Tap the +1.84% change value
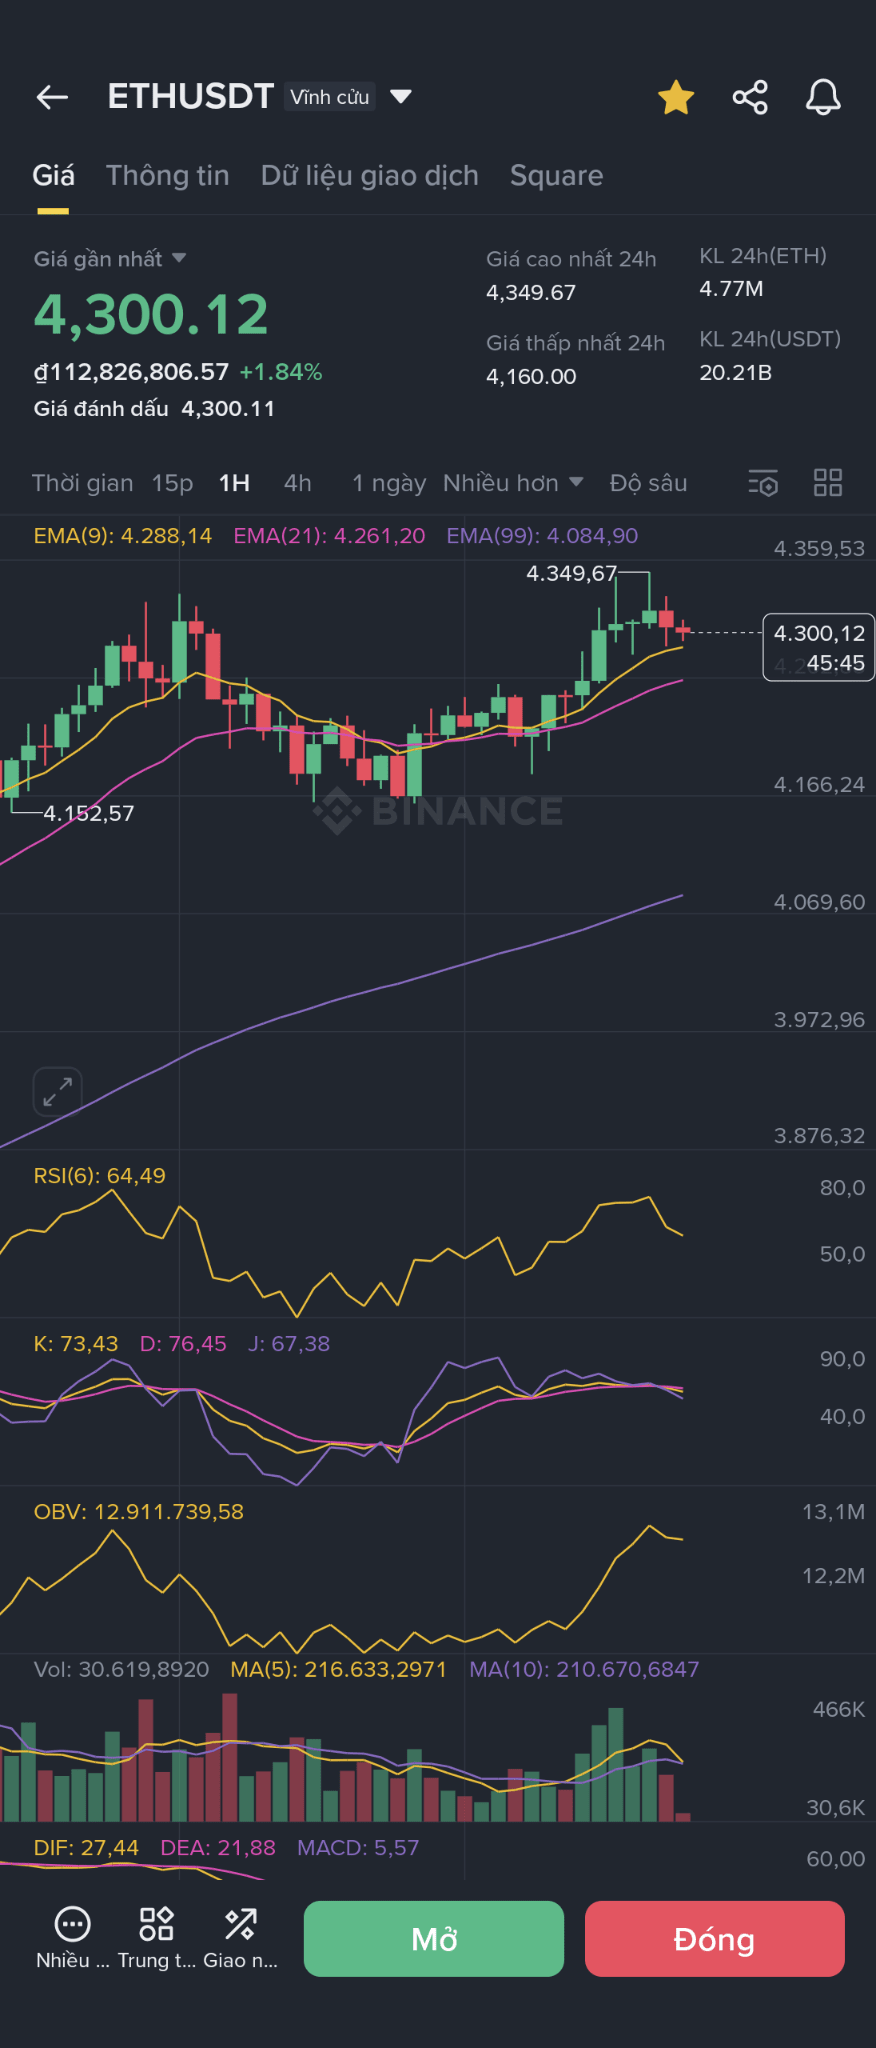This screenshot has height=2048, width=876. click(281, 373)
